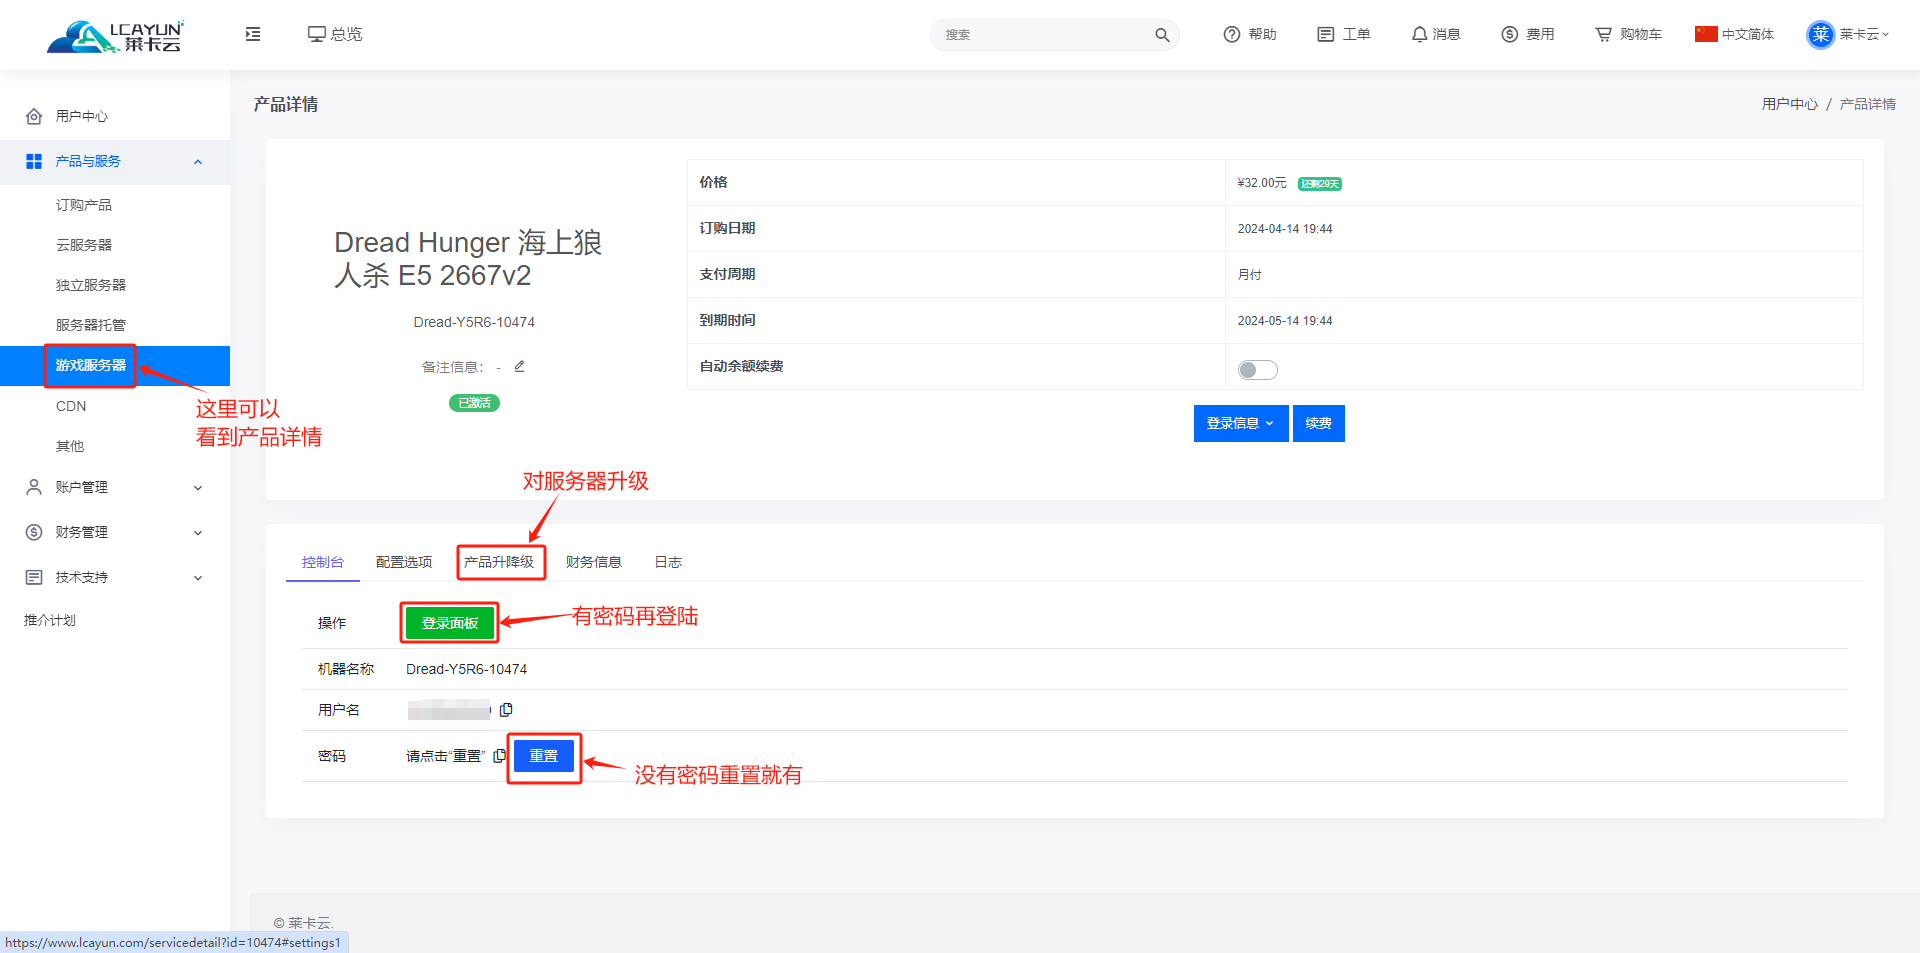Open 推介计划 in the sidebar
Viewport: 1920px width, 953px height.
click(50, 620)
